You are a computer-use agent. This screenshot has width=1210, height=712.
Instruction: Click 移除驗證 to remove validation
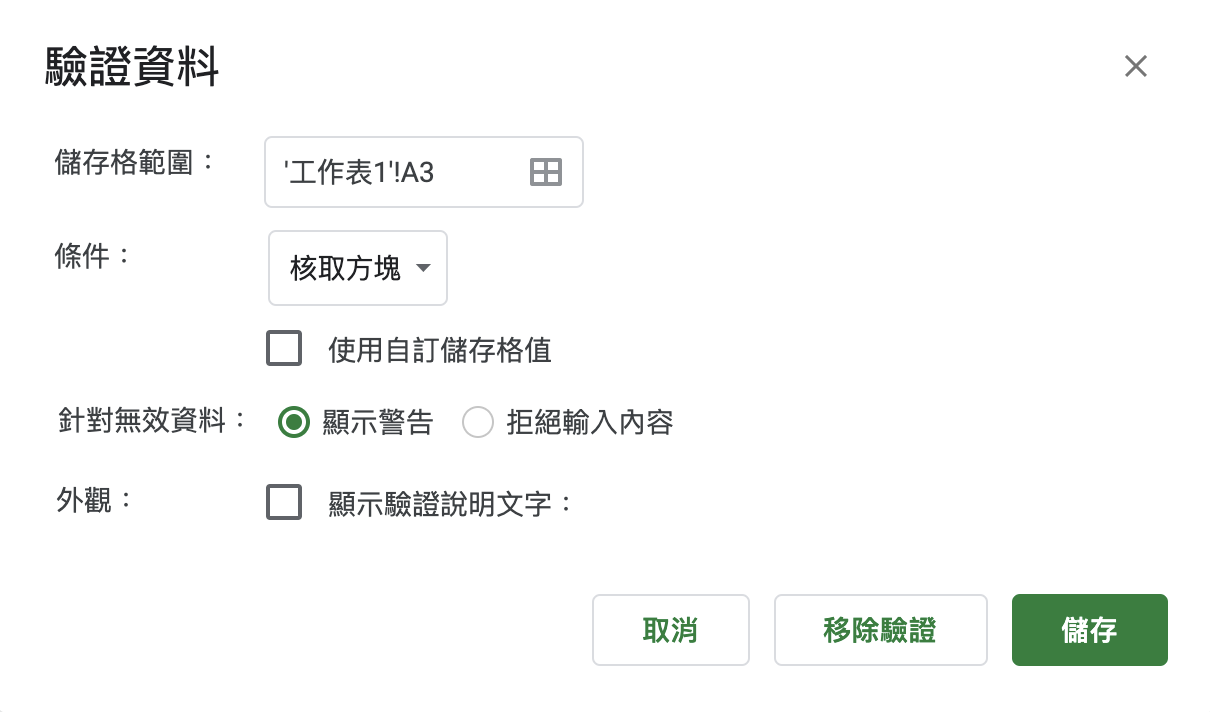pos(881,630)
